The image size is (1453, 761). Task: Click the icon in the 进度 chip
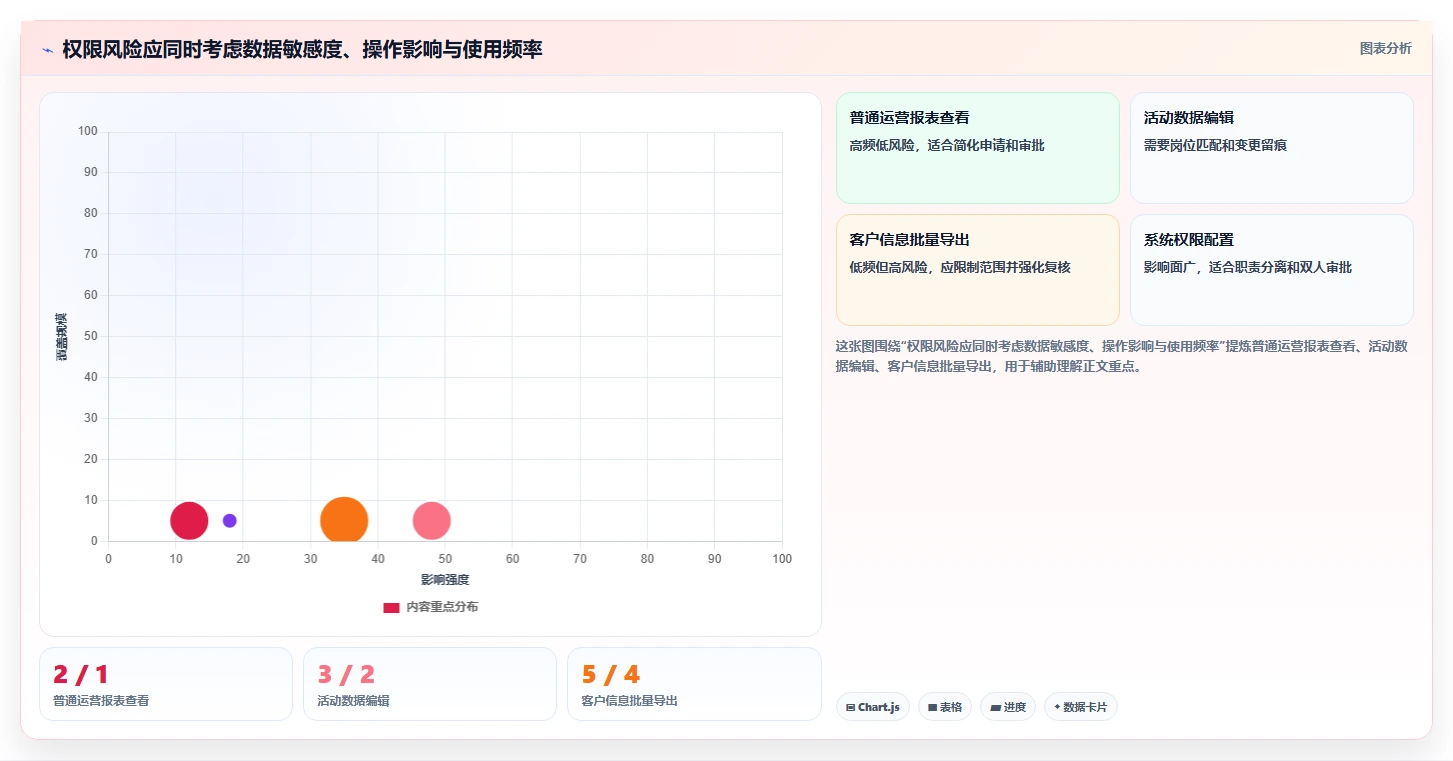[x=995, y=707]
